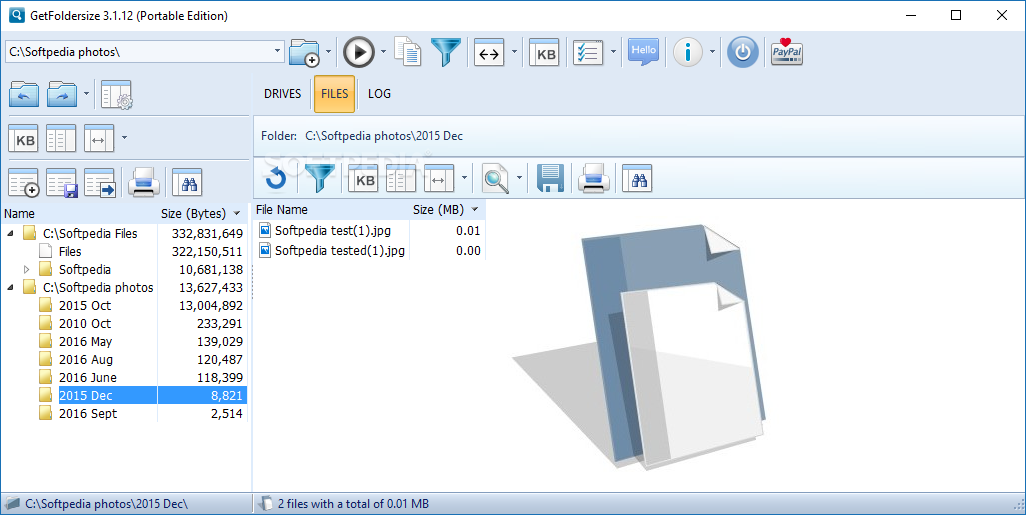Click the PayPal donate icon
This screenshot has width=1026, height=515.
click(787, 52)
